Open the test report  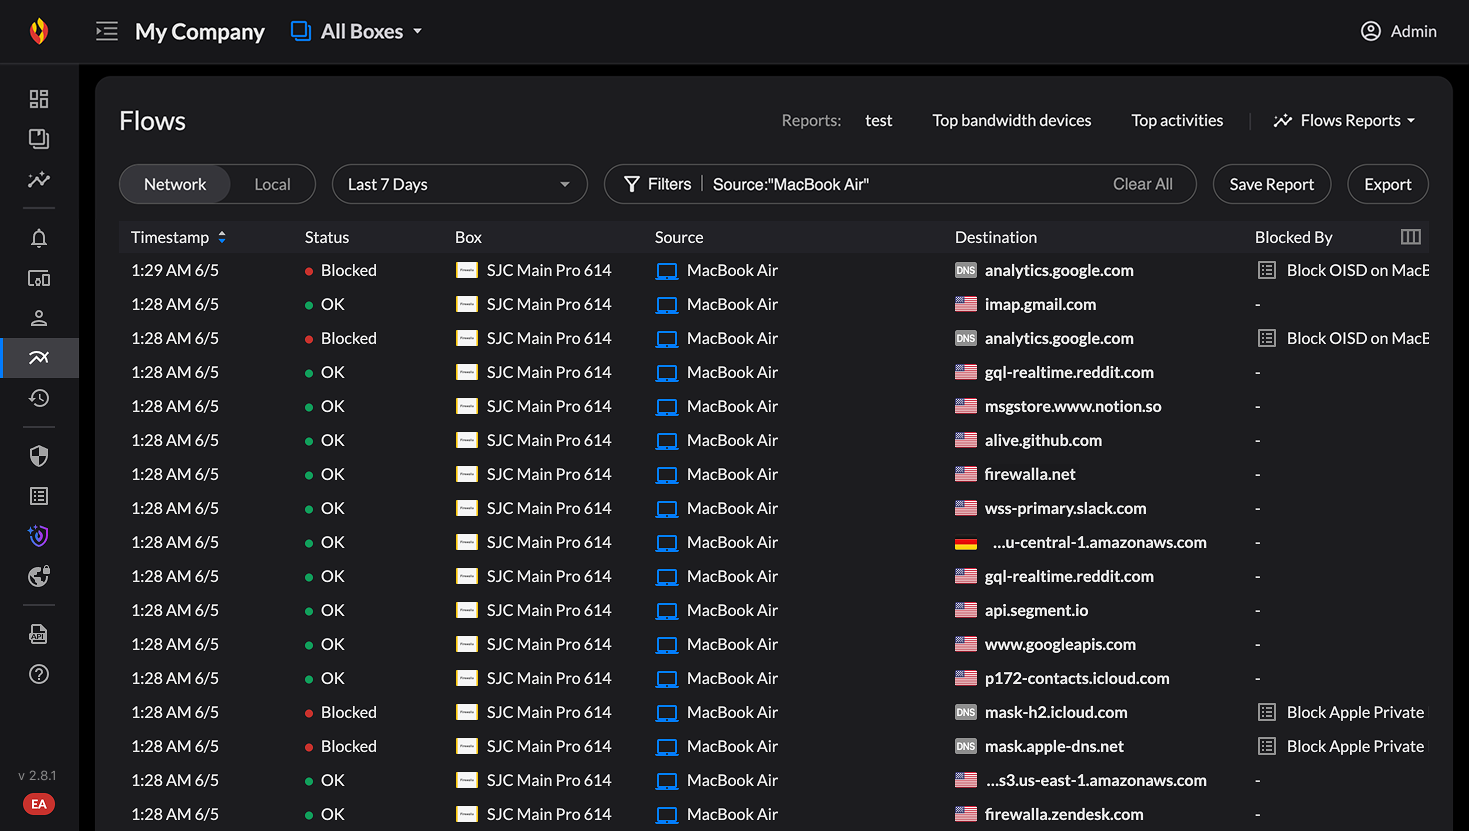click(x=879, y=120)
